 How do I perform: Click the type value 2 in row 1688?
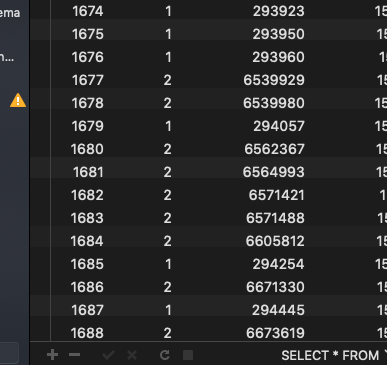tap(168, 333)
